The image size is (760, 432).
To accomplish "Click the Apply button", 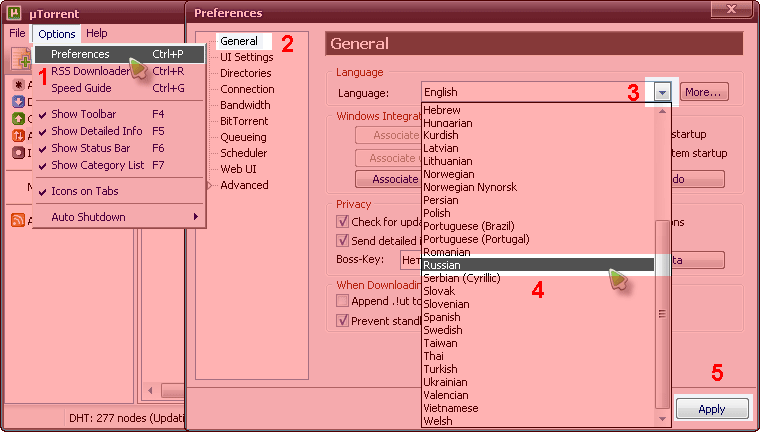I will [712, 409].
